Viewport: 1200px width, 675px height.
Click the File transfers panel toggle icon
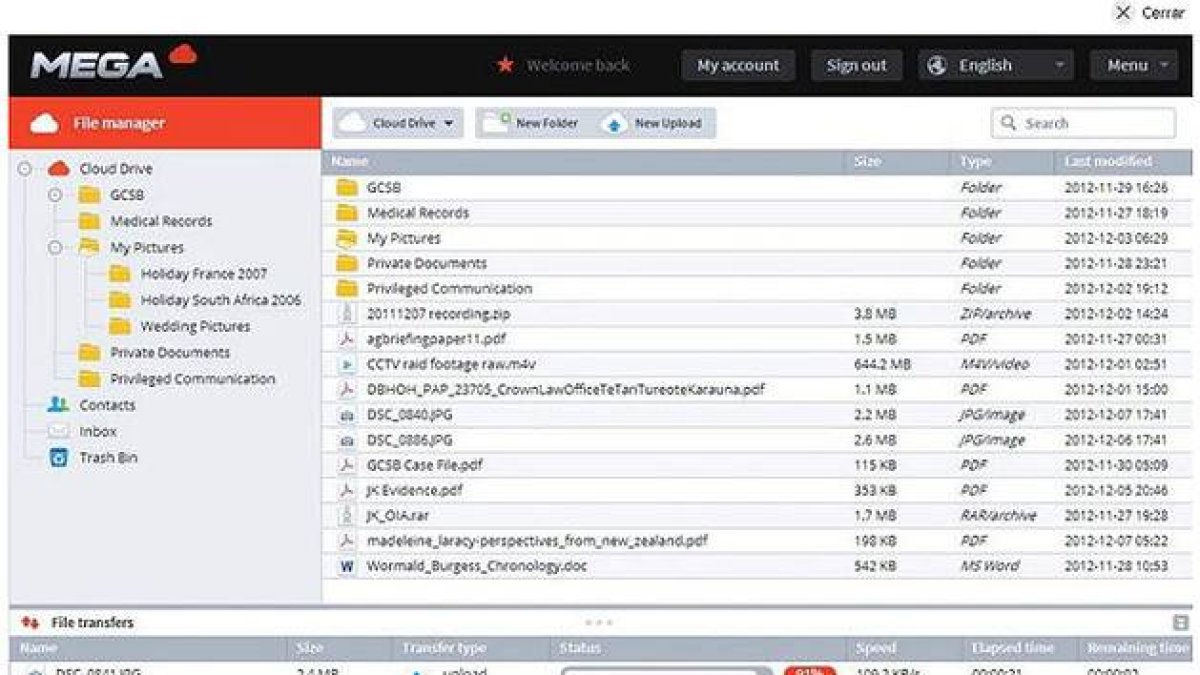(1180, 622)
